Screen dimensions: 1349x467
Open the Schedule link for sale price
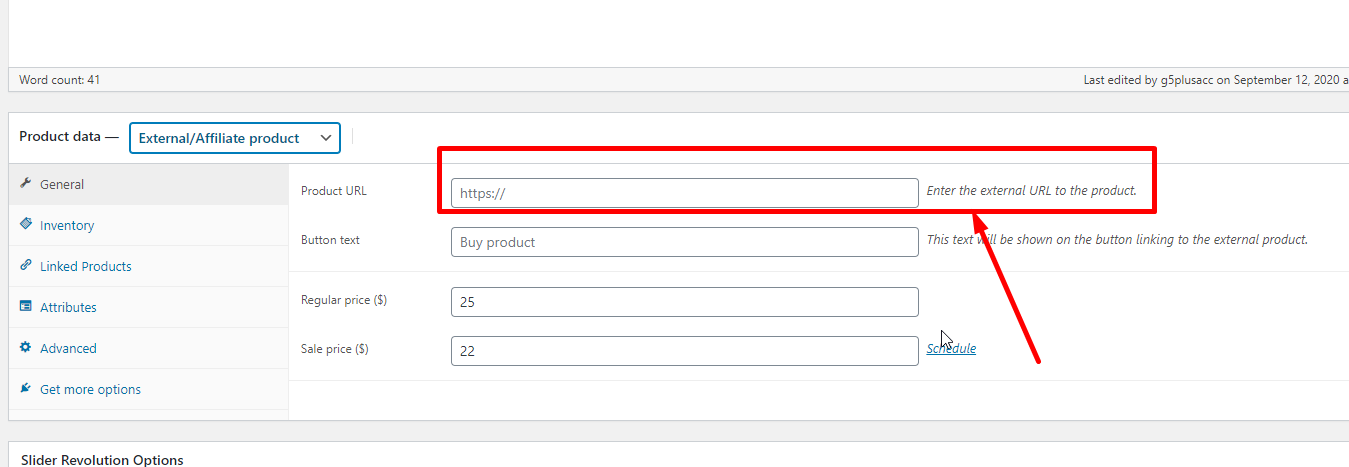951,349
